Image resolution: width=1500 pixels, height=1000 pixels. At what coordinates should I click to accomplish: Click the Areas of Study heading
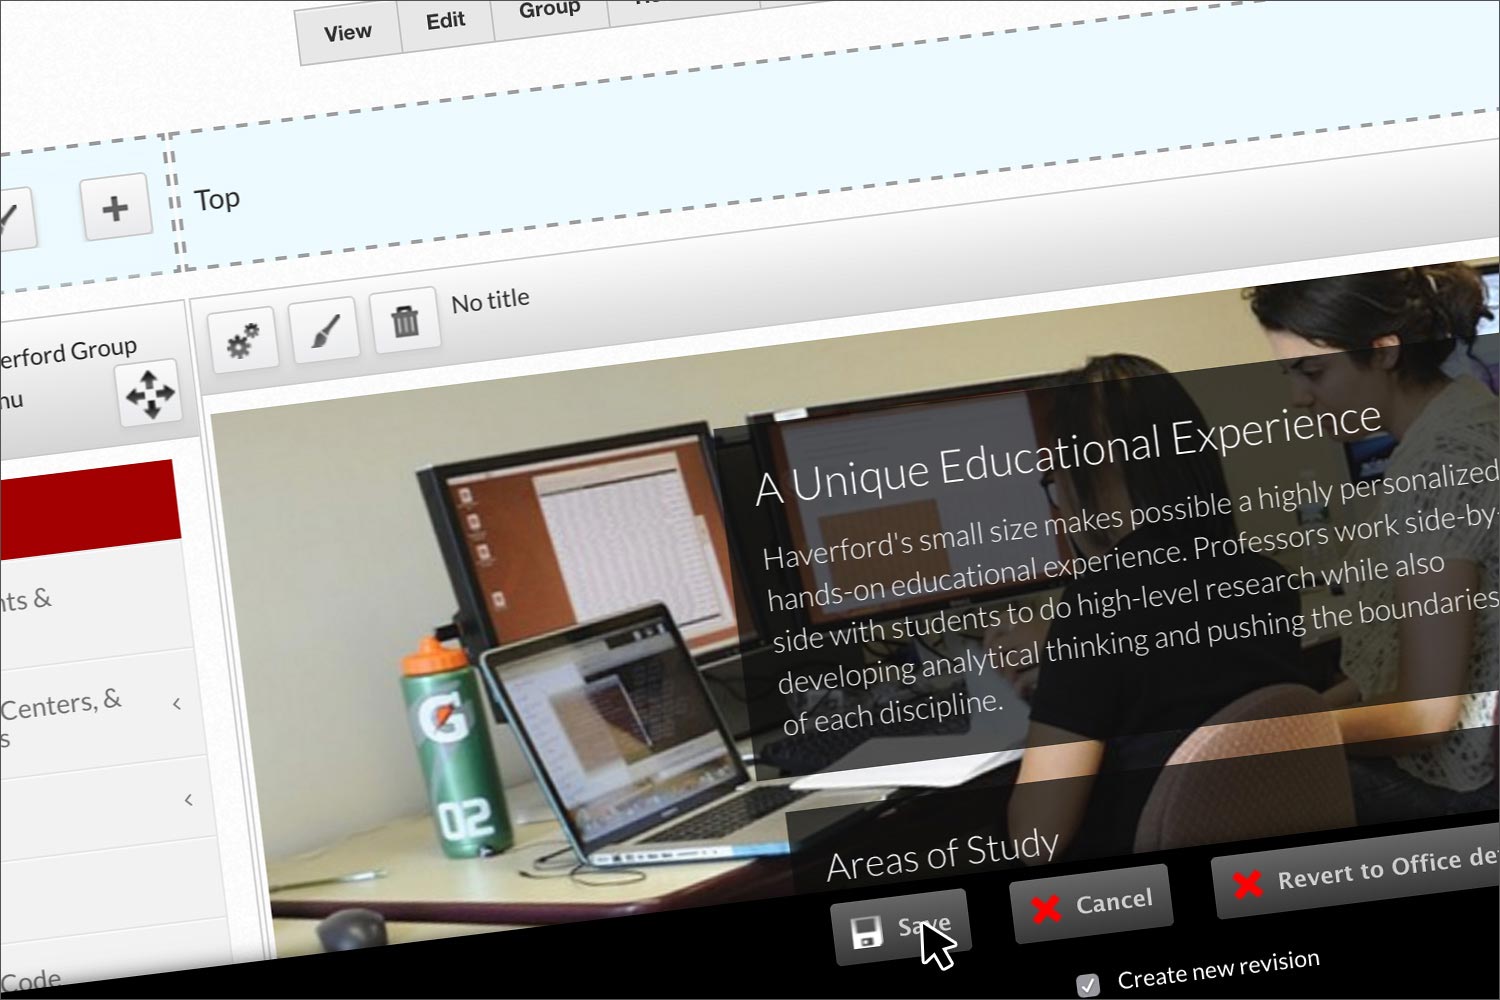point(942,855)
